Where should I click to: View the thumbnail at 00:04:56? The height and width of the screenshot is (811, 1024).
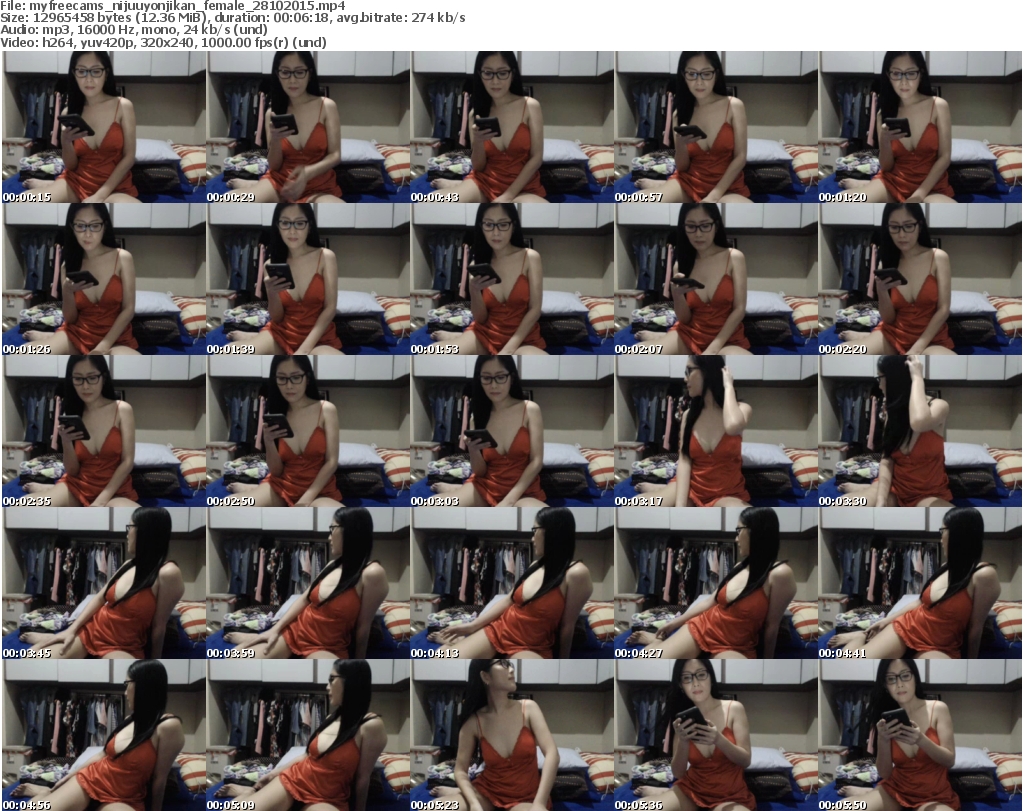point(104,735)
